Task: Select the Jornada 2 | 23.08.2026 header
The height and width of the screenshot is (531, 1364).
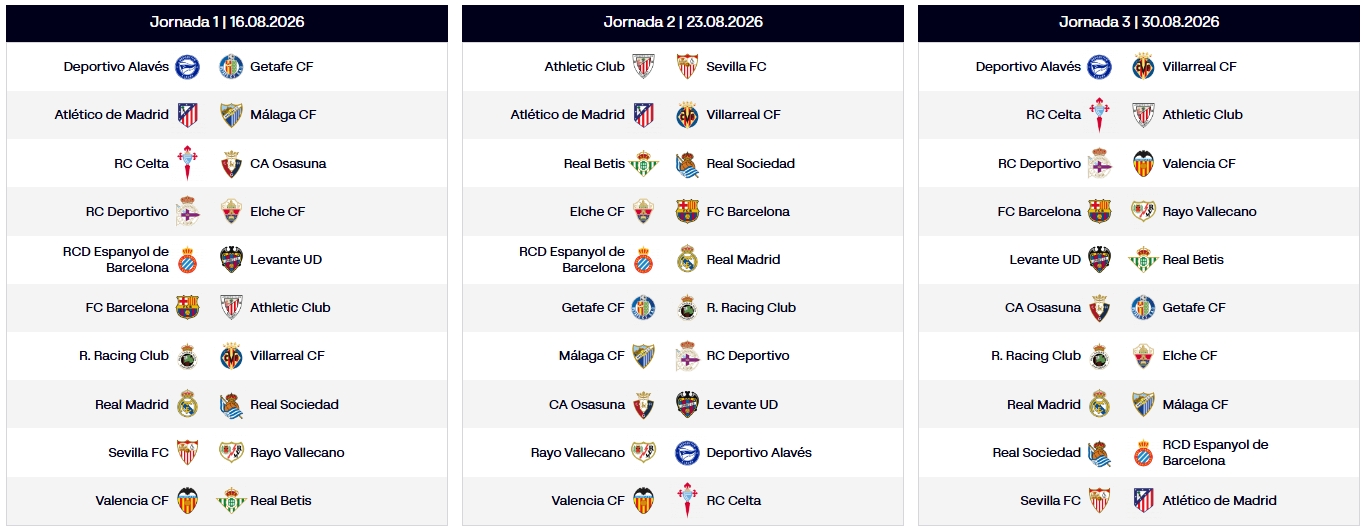Action: click(x=683, y=23)
